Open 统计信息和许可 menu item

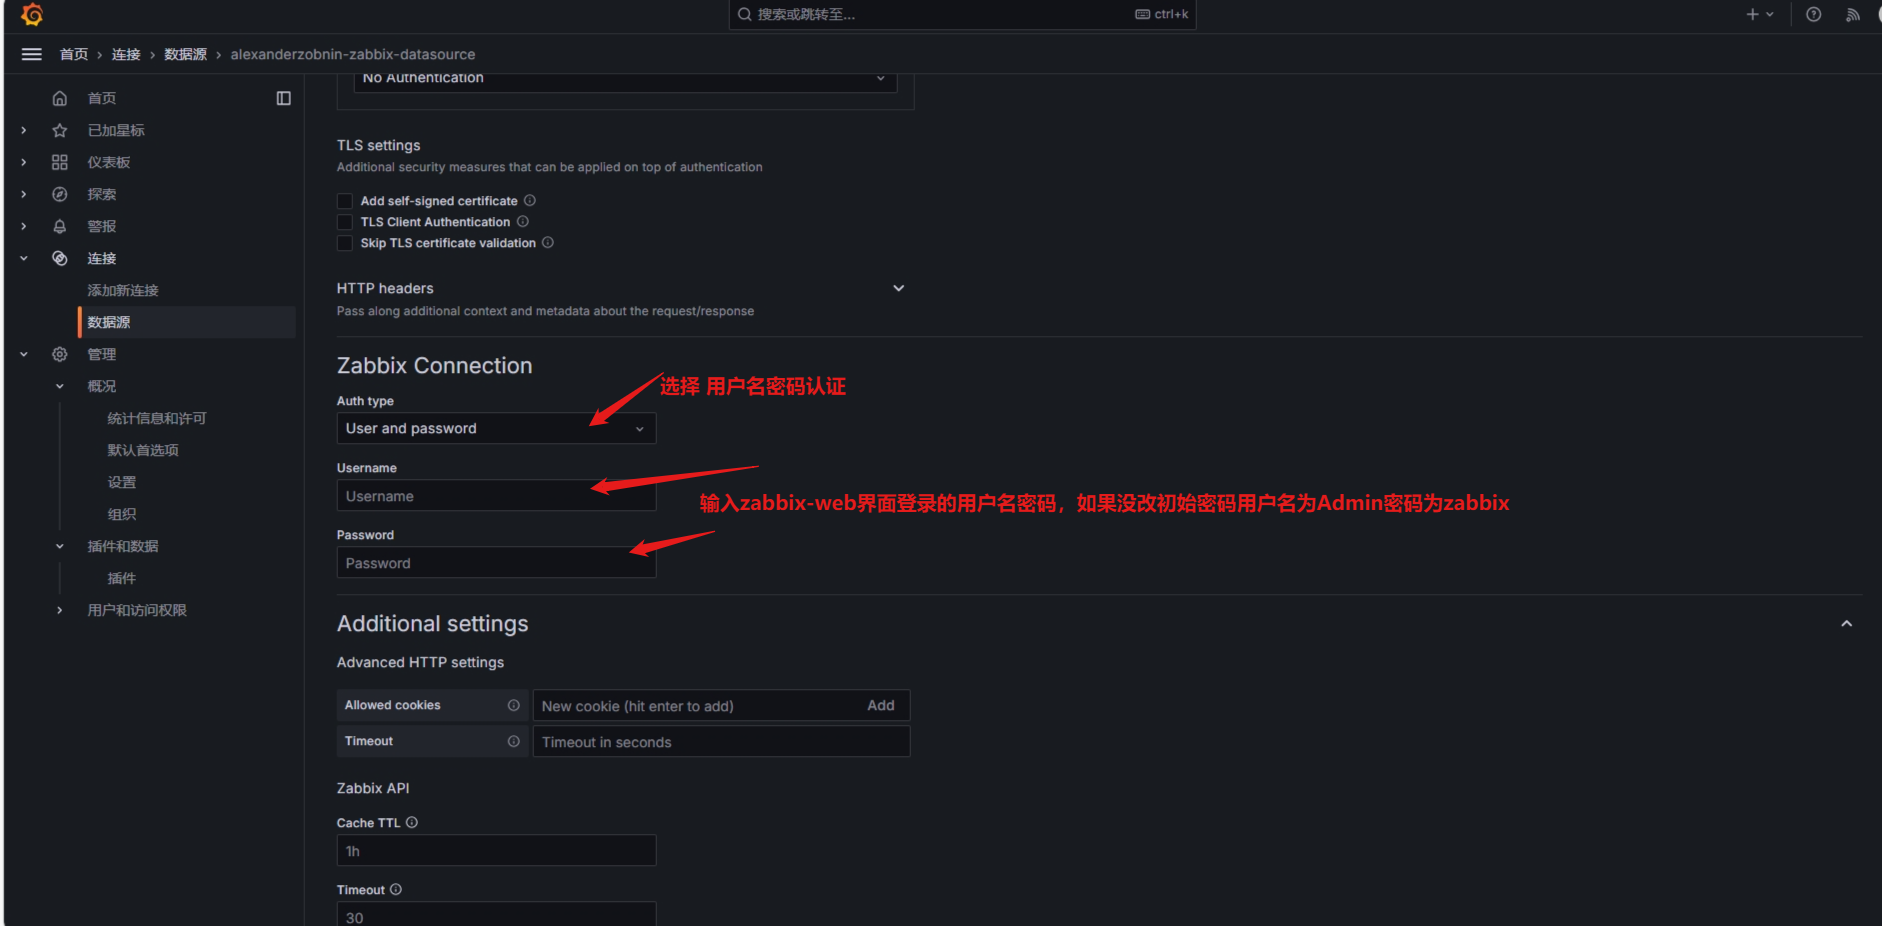click(x=157, y=418)
